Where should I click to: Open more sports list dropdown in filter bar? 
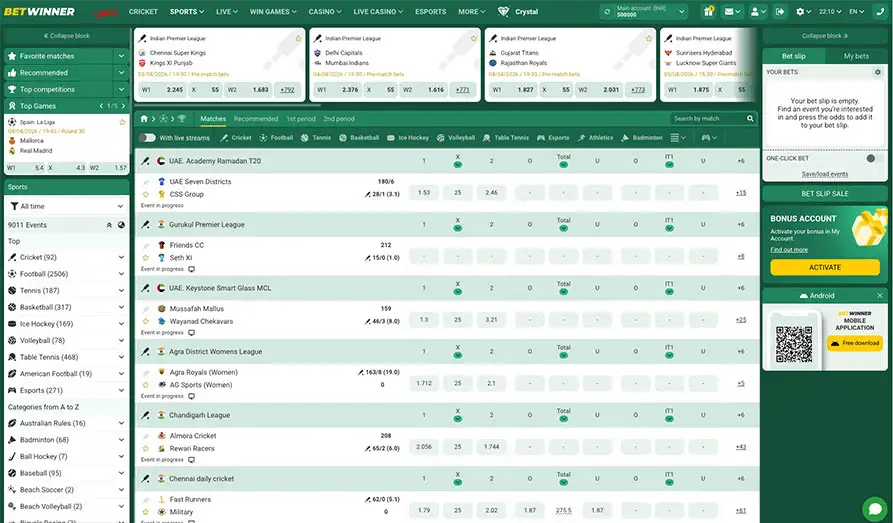pos(678,137)
